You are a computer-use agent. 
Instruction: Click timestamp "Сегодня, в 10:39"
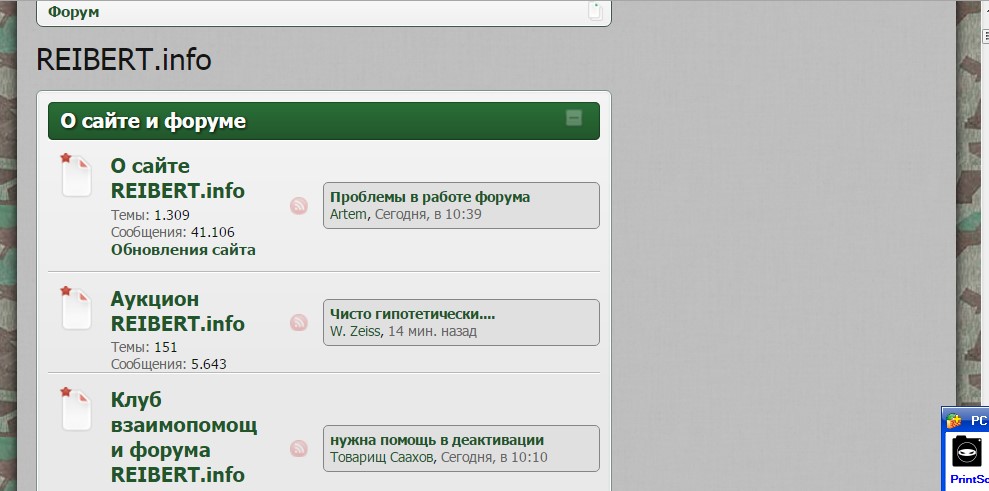(x=428, y=214)
